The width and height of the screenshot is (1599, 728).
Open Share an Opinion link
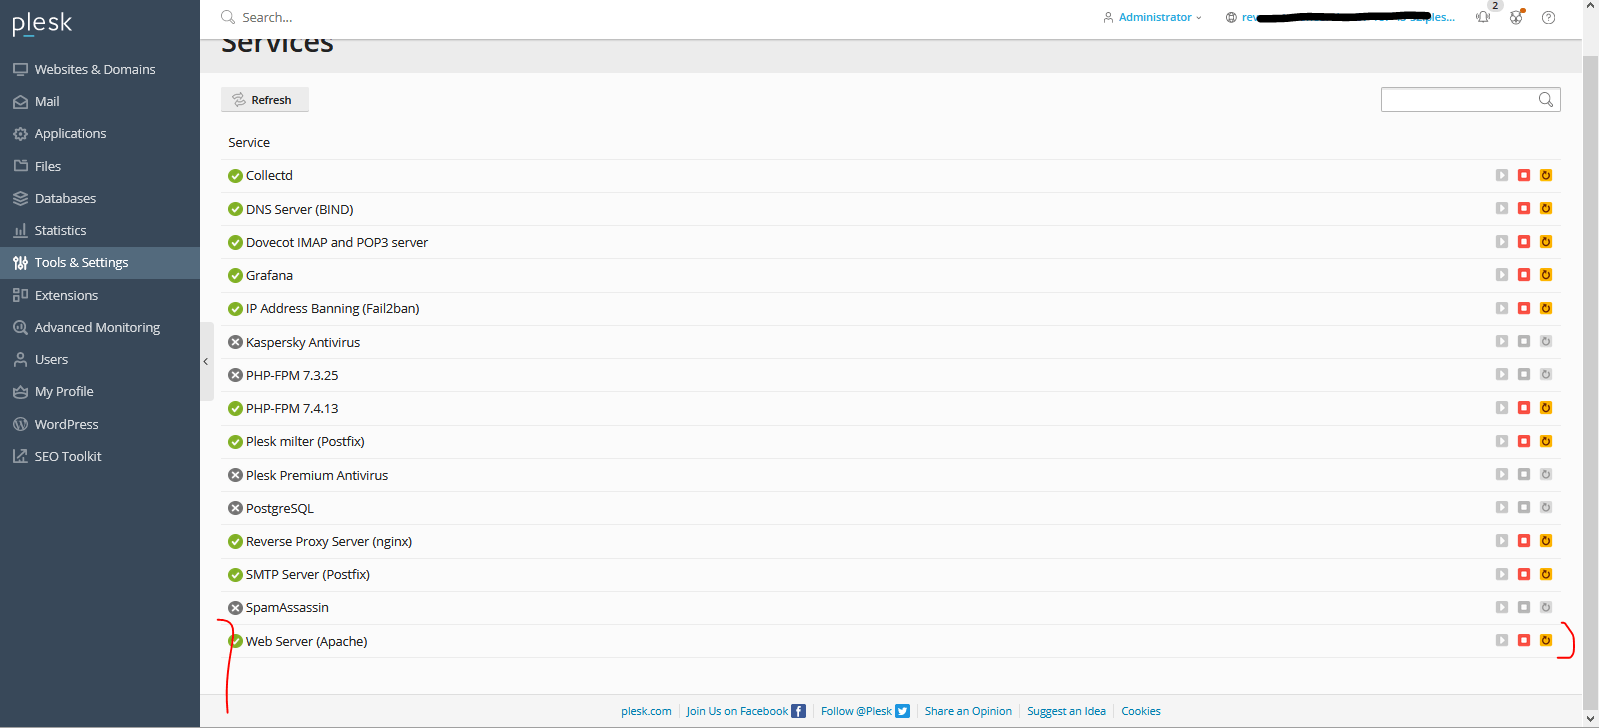tap(968, 711)
